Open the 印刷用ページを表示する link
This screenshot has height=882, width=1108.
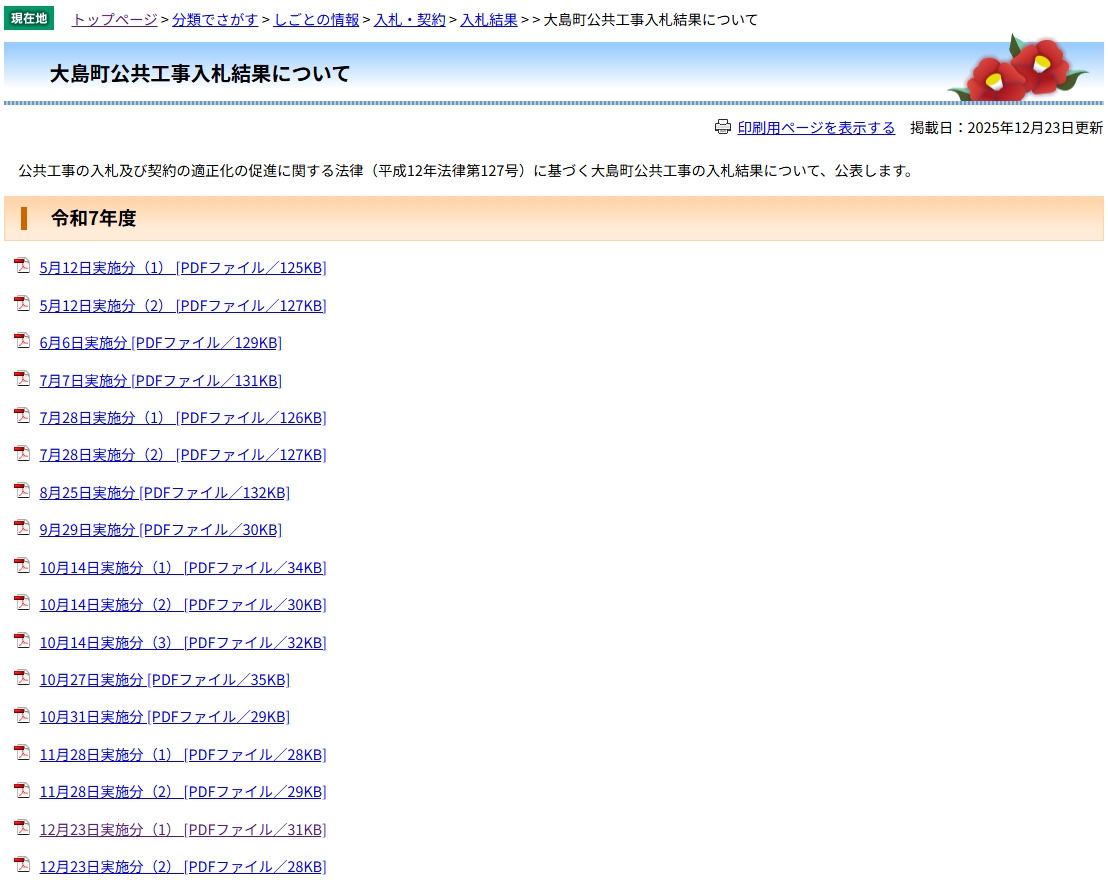point(816,128)
